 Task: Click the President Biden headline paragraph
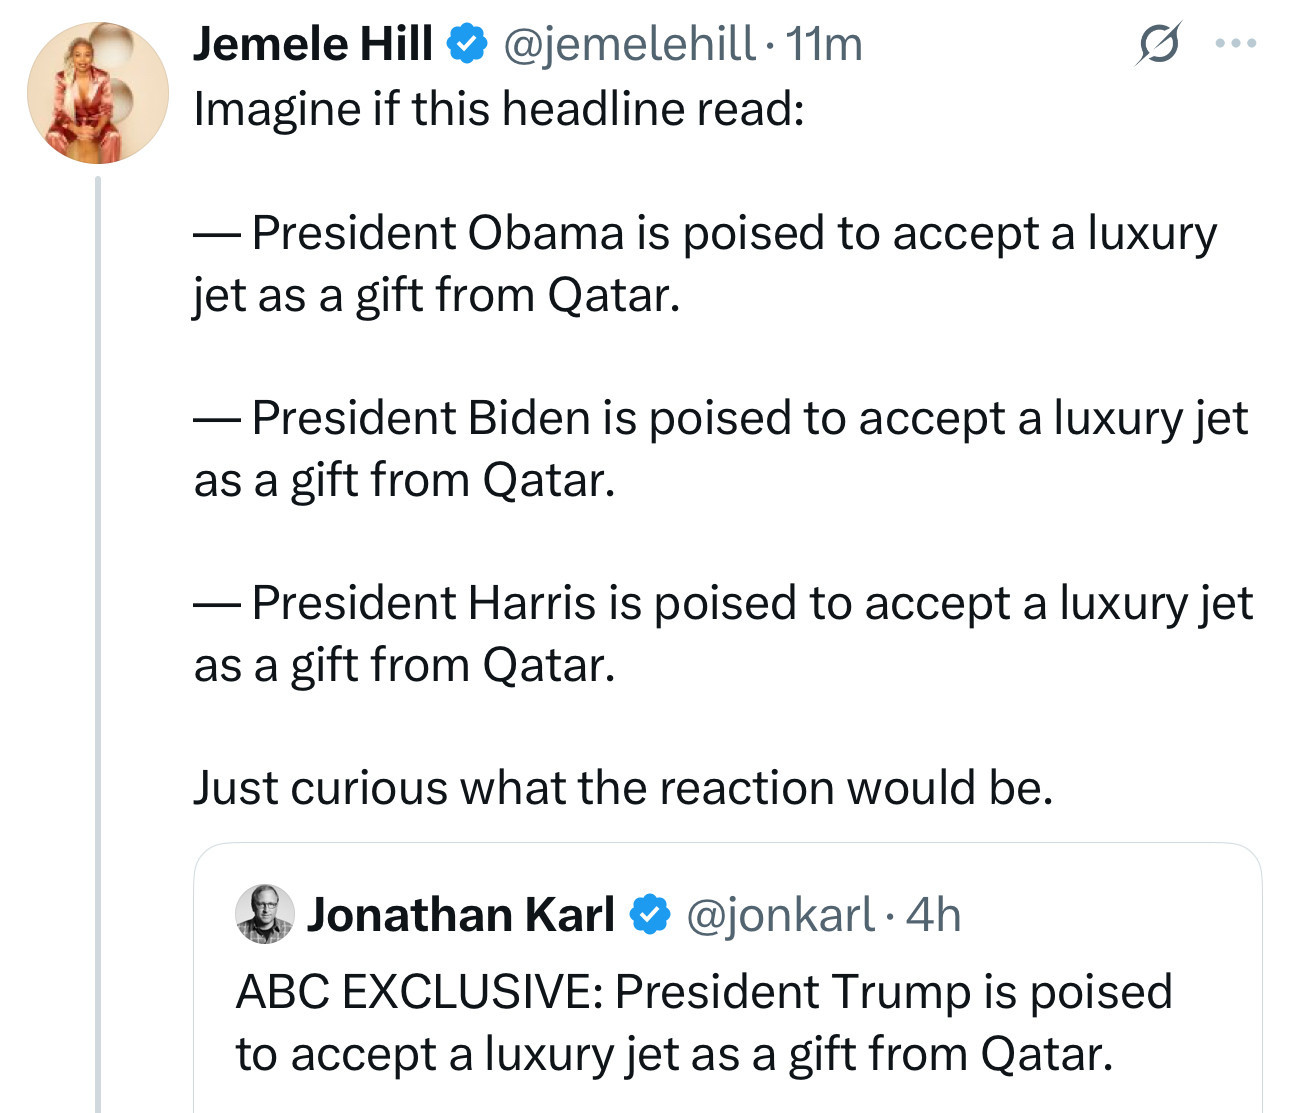(721, 449)
